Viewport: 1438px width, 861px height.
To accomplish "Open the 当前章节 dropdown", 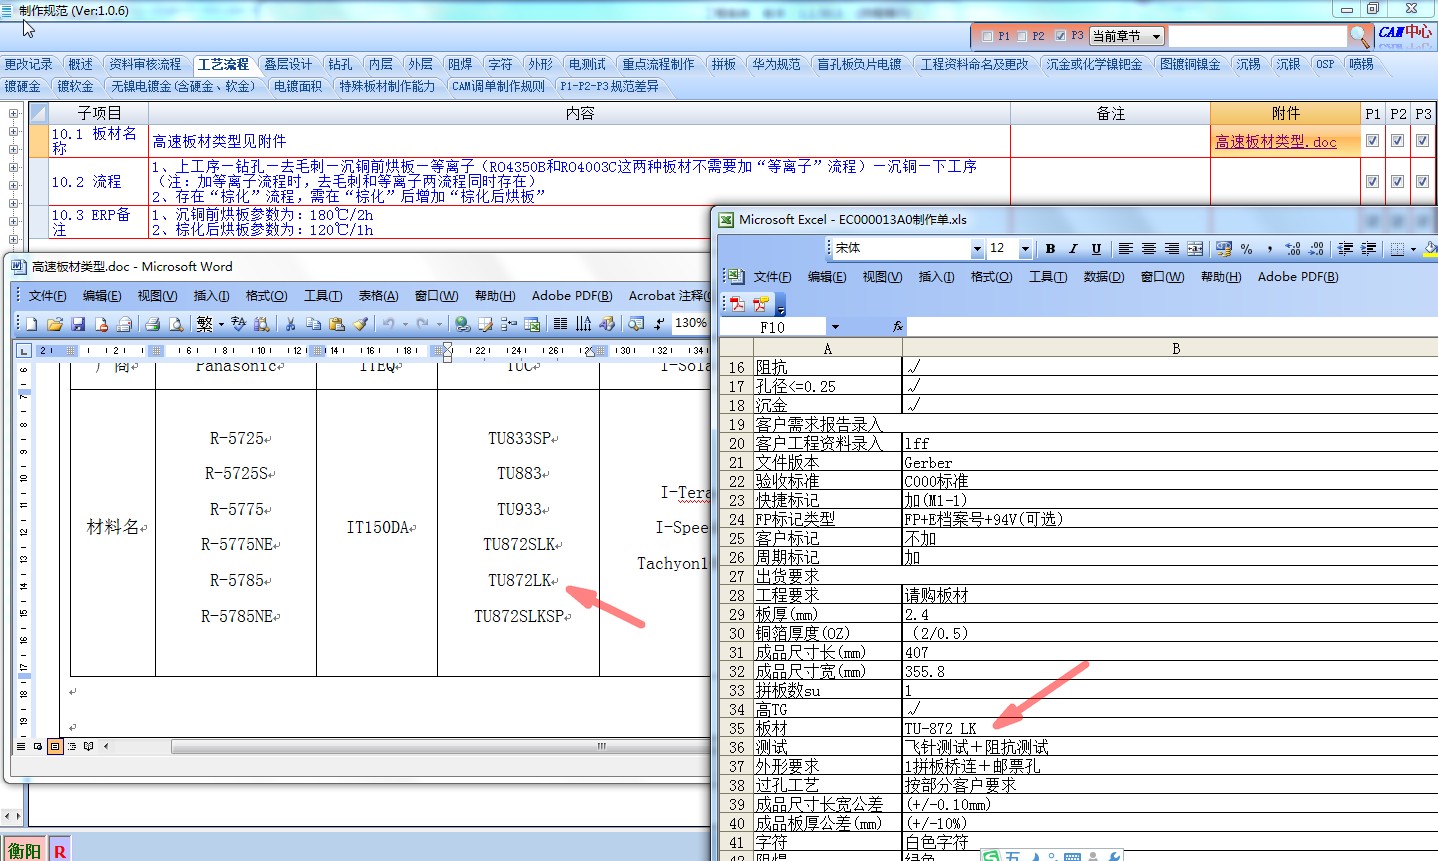I will 1127,36.
